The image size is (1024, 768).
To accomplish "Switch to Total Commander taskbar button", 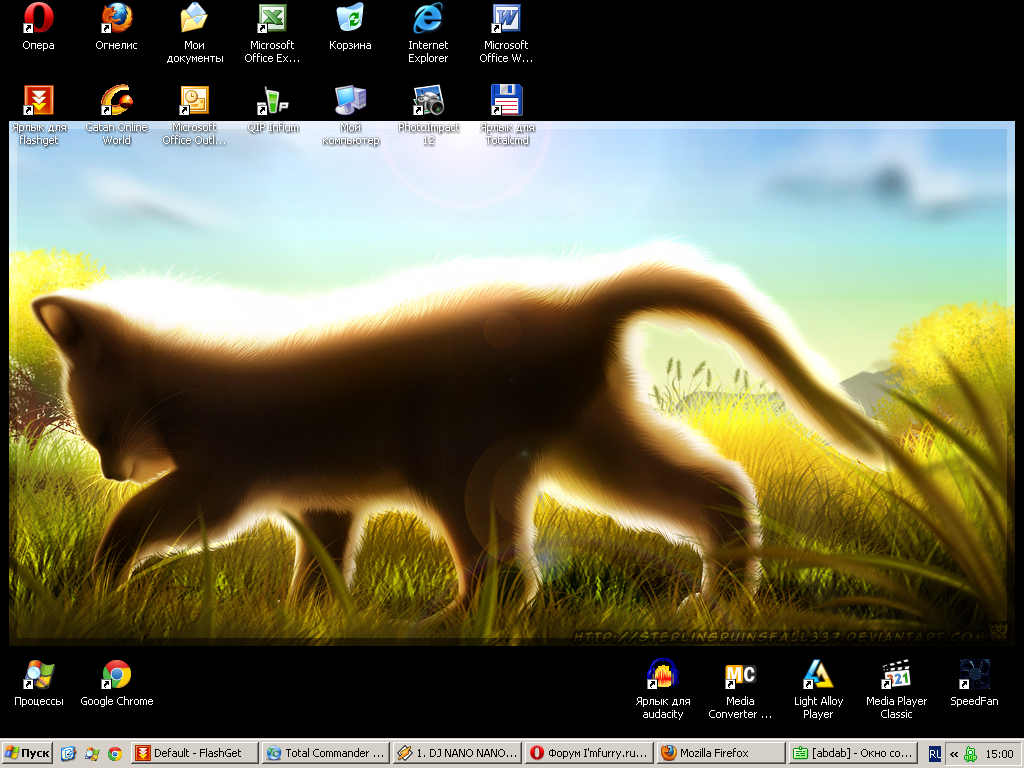I will pyautogui.click(x=325, y=753).
